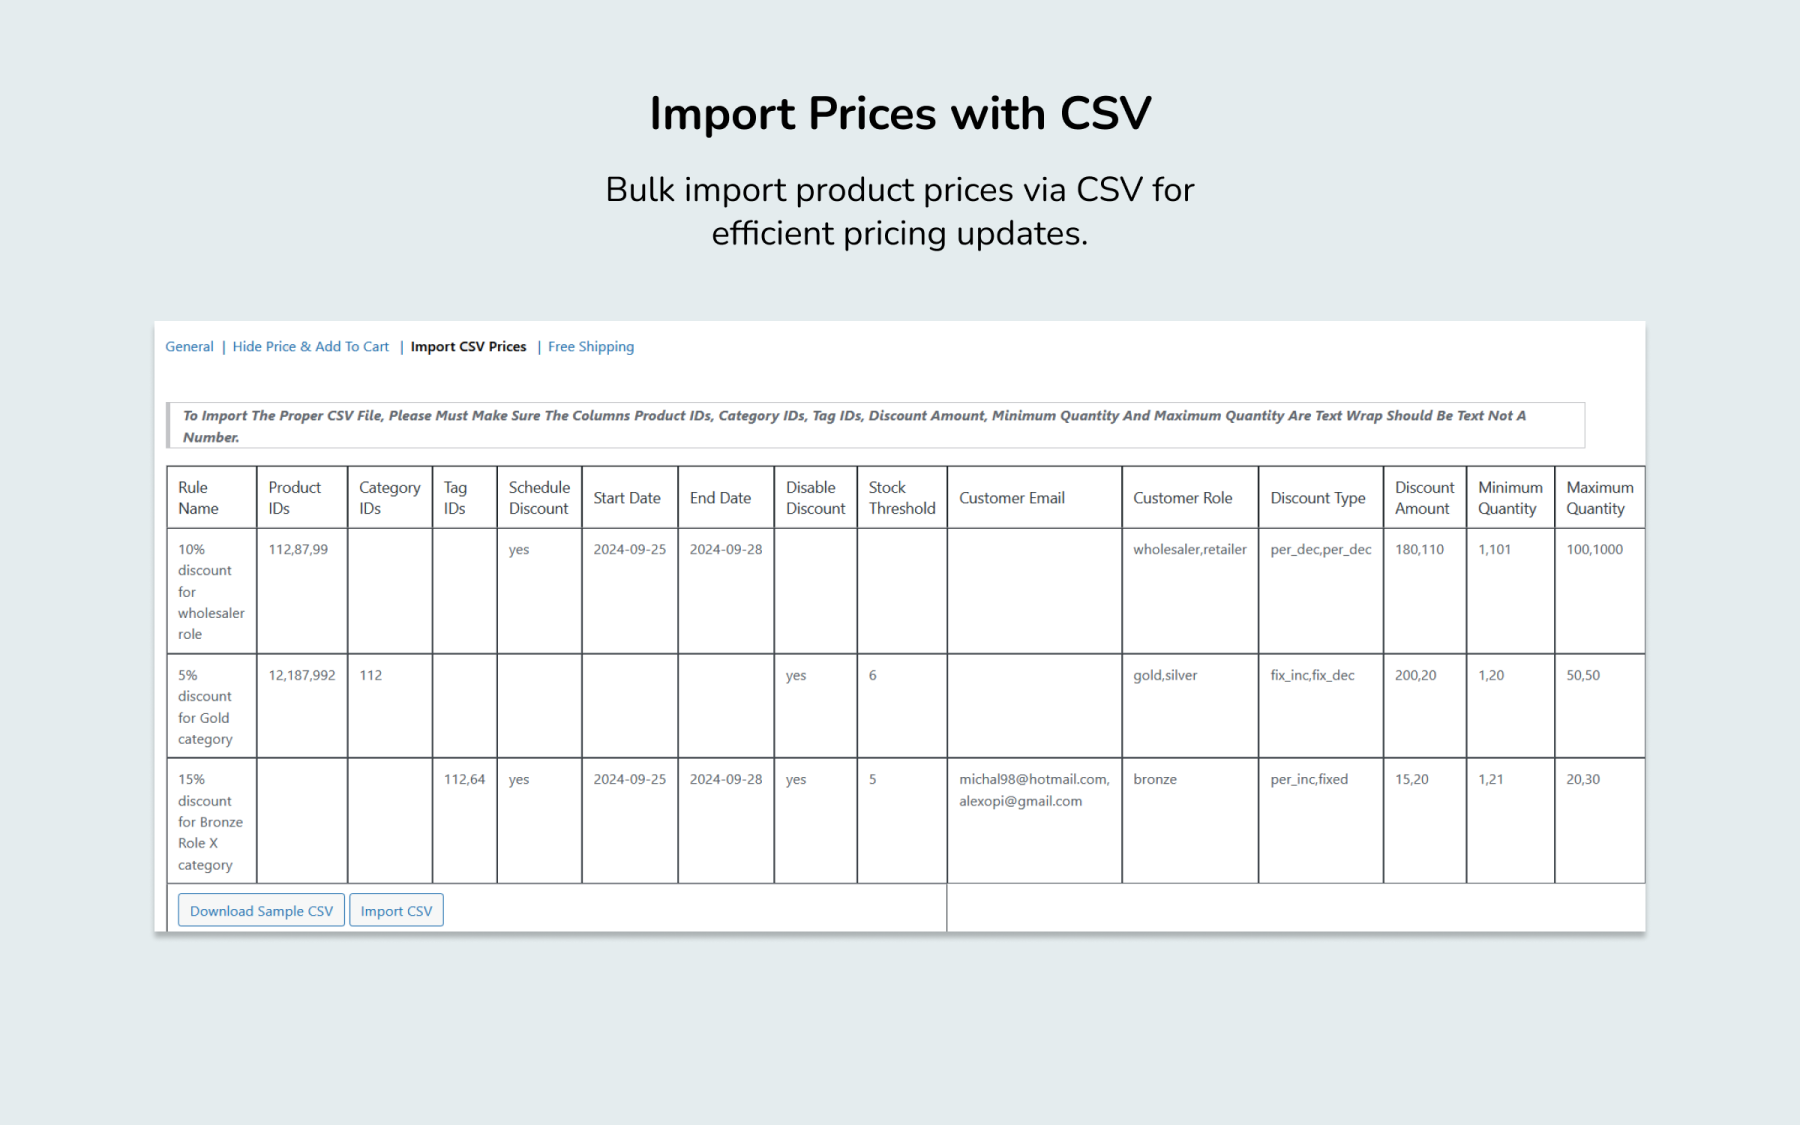Open the Free Shipping tab
Screen dimensions: 1800x1125
click(x=591, y=347)
